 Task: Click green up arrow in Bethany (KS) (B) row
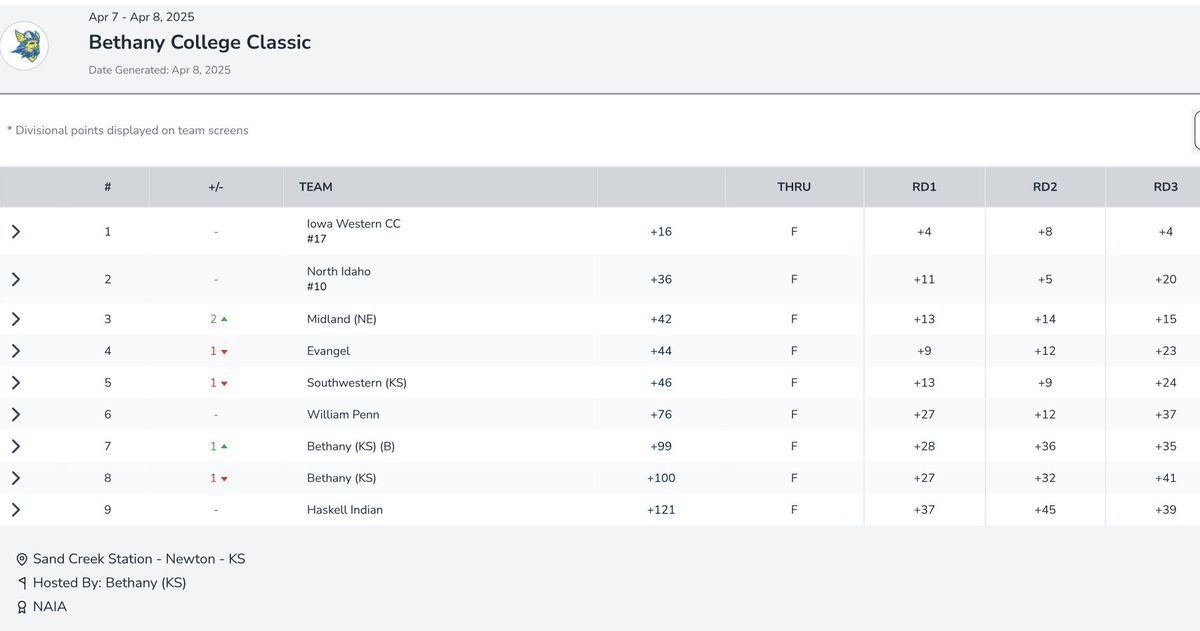click(225, 446)
